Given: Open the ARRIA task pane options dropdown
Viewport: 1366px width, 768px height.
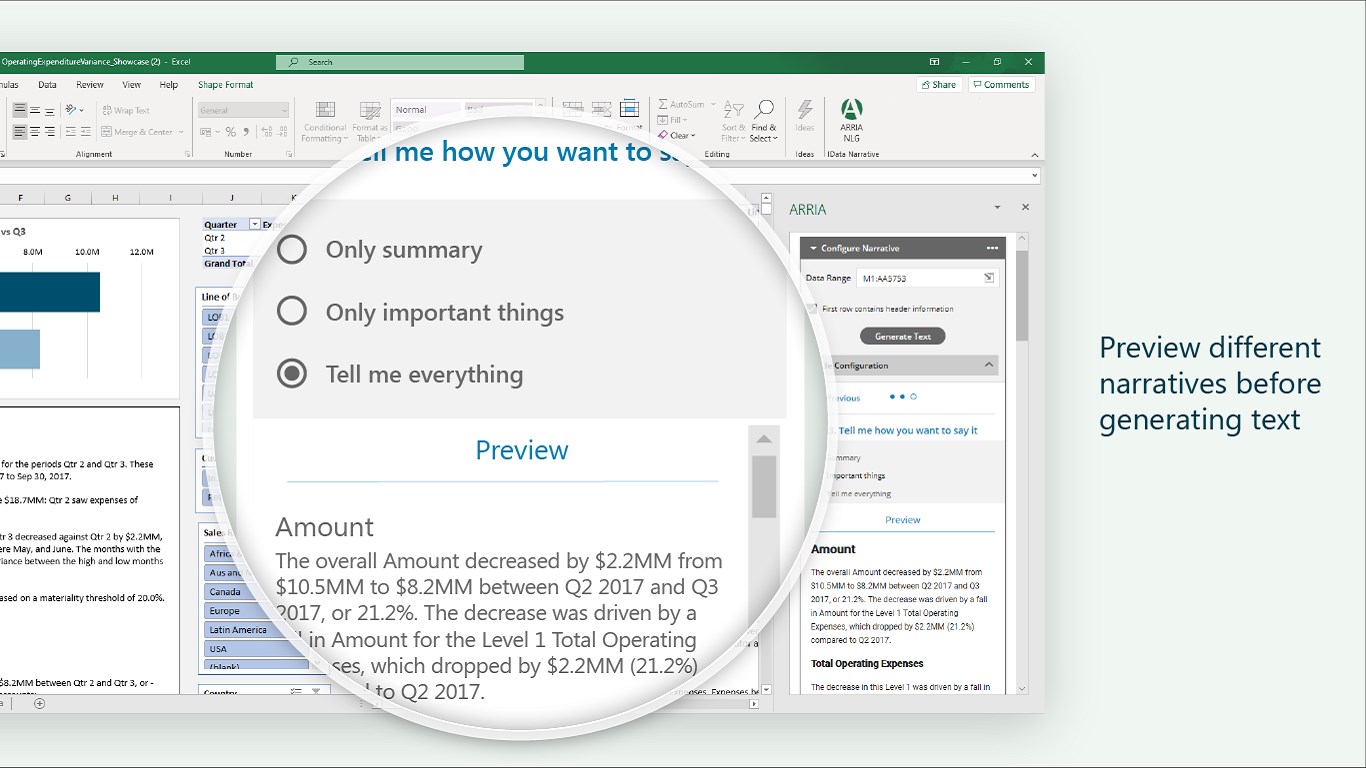Looking at the screenshot, I should tap(997, 207).
